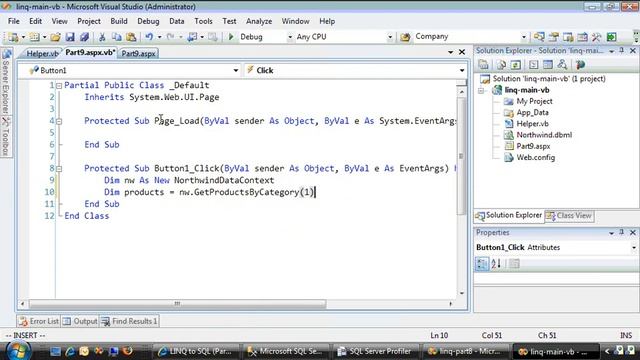Open the Tools menu

pos(203,21)
